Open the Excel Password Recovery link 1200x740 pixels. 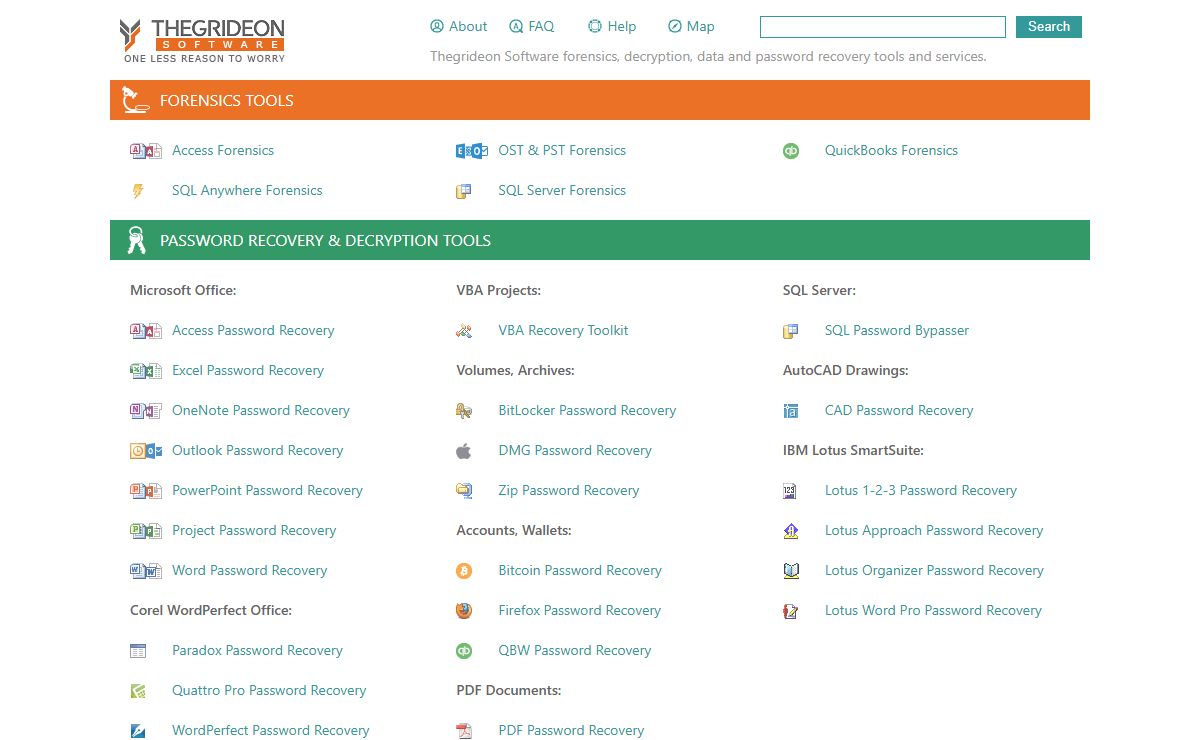pos(248,371)
